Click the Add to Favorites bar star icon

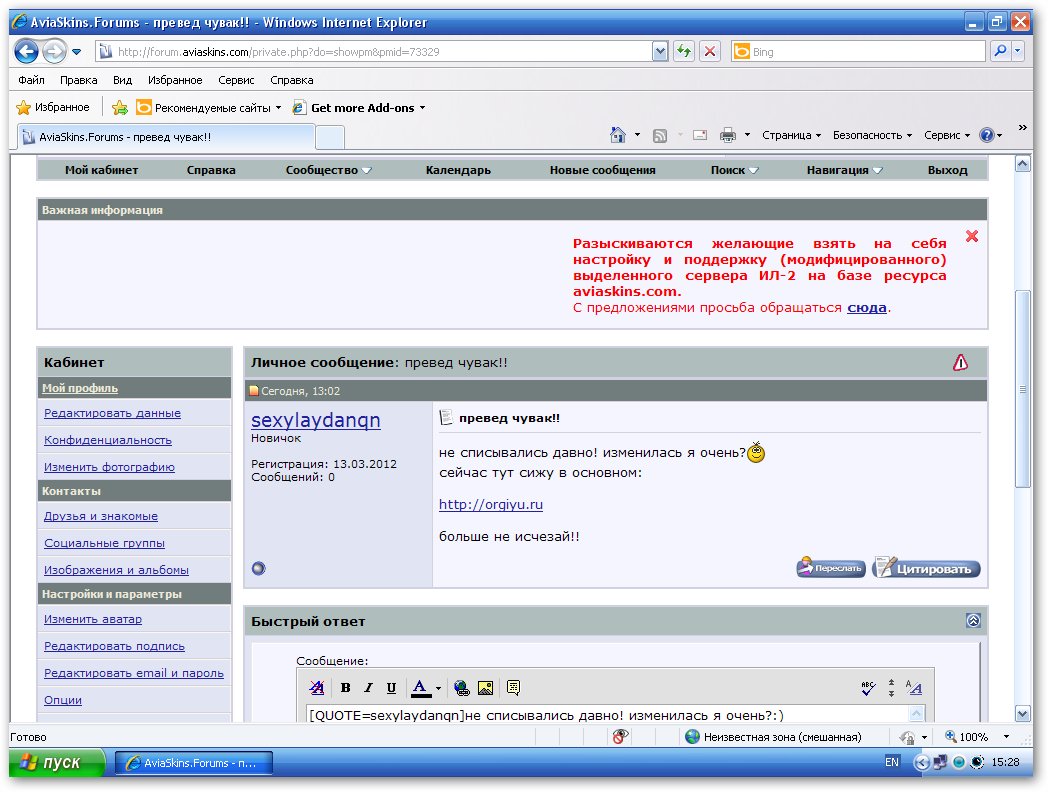tap(120, 107)
